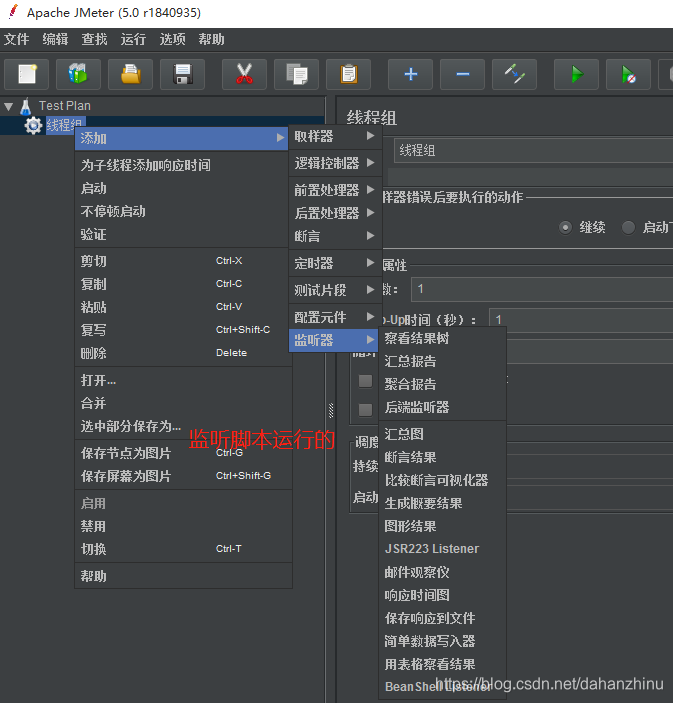
Task: Expand the 取样器 submenu
Action: click(x=335, y=136)
